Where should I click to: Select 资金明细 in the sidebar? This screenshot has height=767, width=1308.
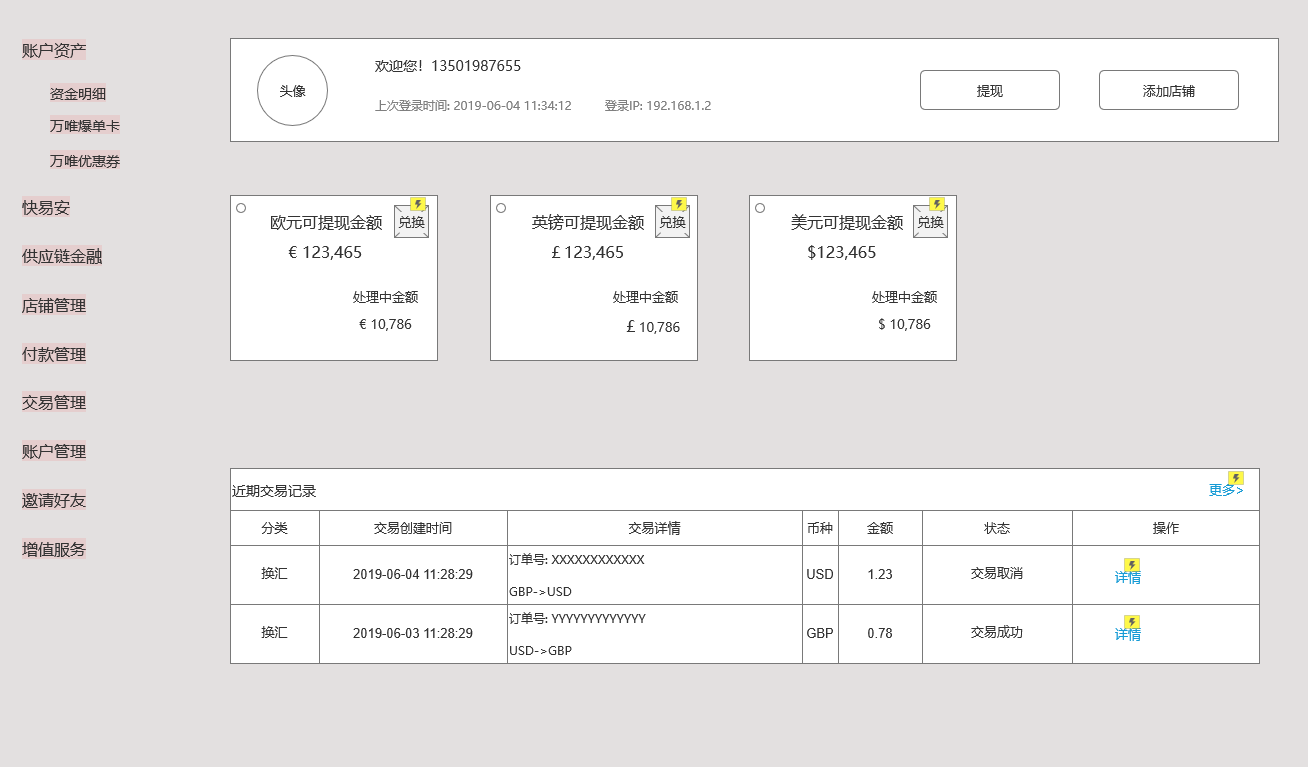(x=78, y=94)
